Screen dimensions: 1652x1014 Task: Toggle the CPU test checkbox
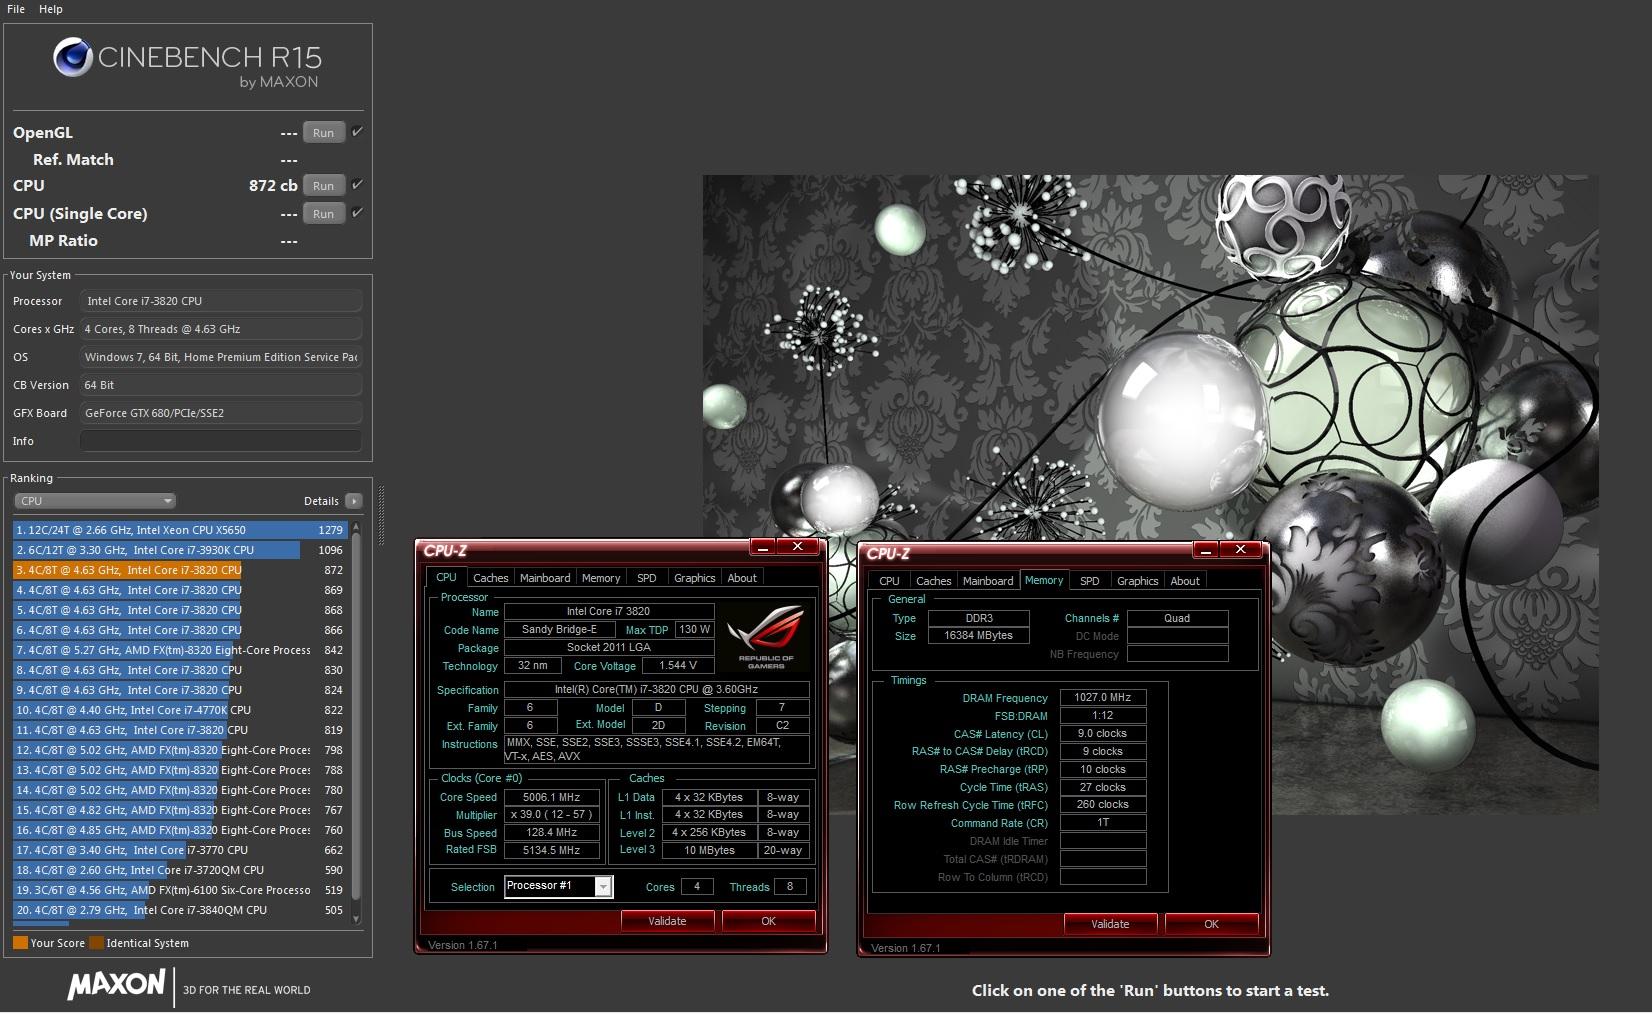coord(357,185)
